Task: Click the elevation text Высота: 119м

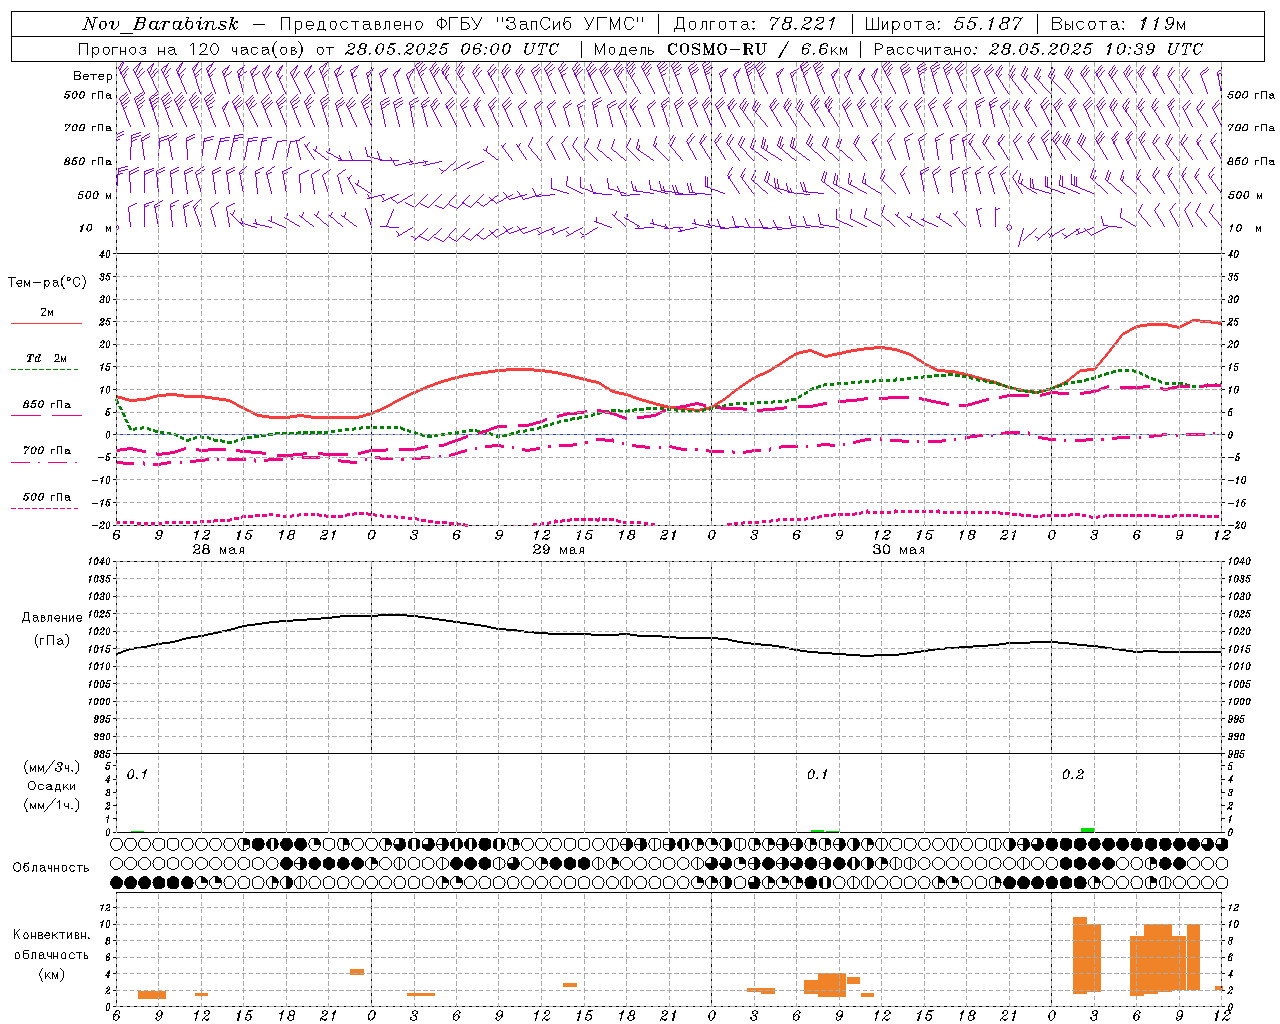Action: click(x=1118, y=24)
